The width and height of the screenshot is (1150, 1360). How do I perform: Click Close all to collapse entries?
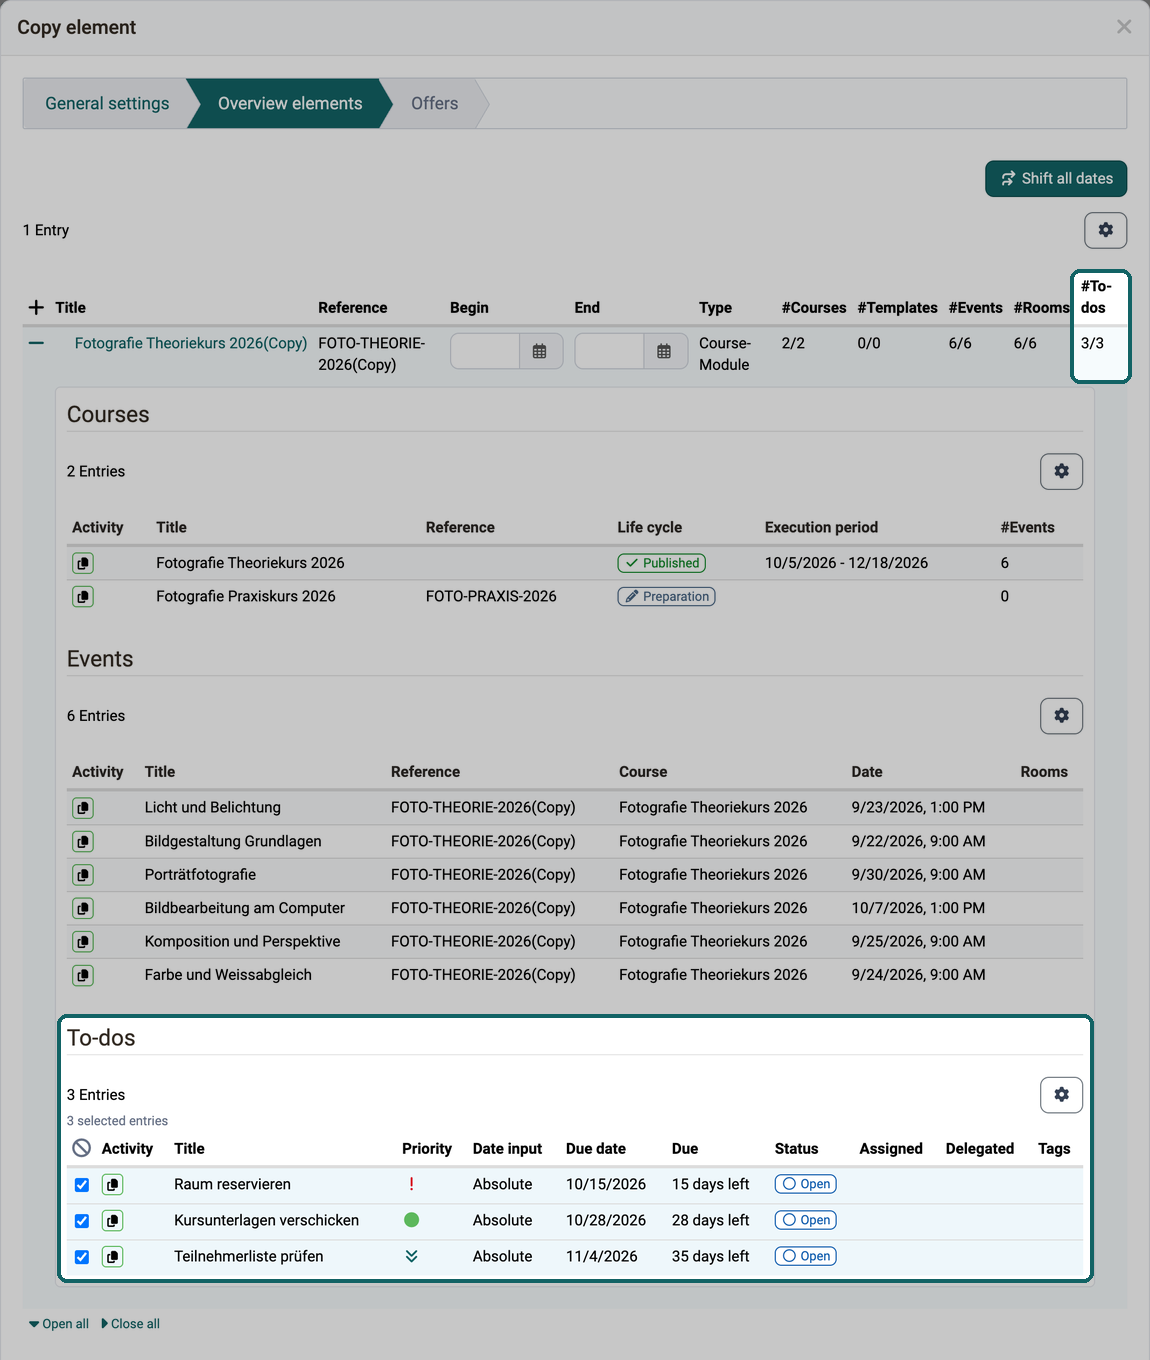click(x=130, y=1324)
